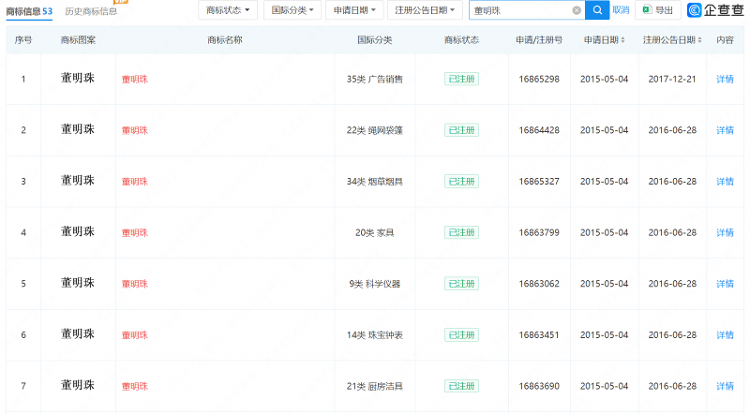Image resolution: width=750 pixels, height=414 pixels.
Task: Clear the search box with the X icon
Action: click(576, 10)
